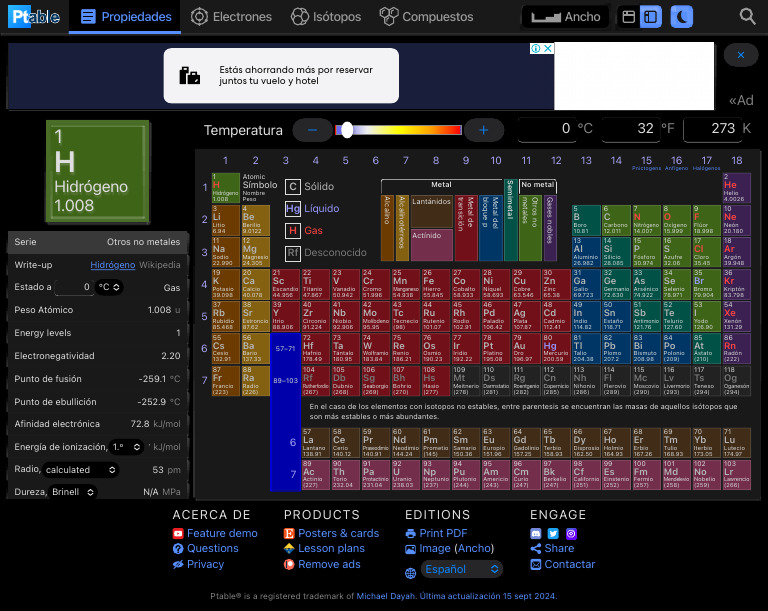Click the Alcalino category swatch
The image size is (768, 611).
(x=387, y=228)
